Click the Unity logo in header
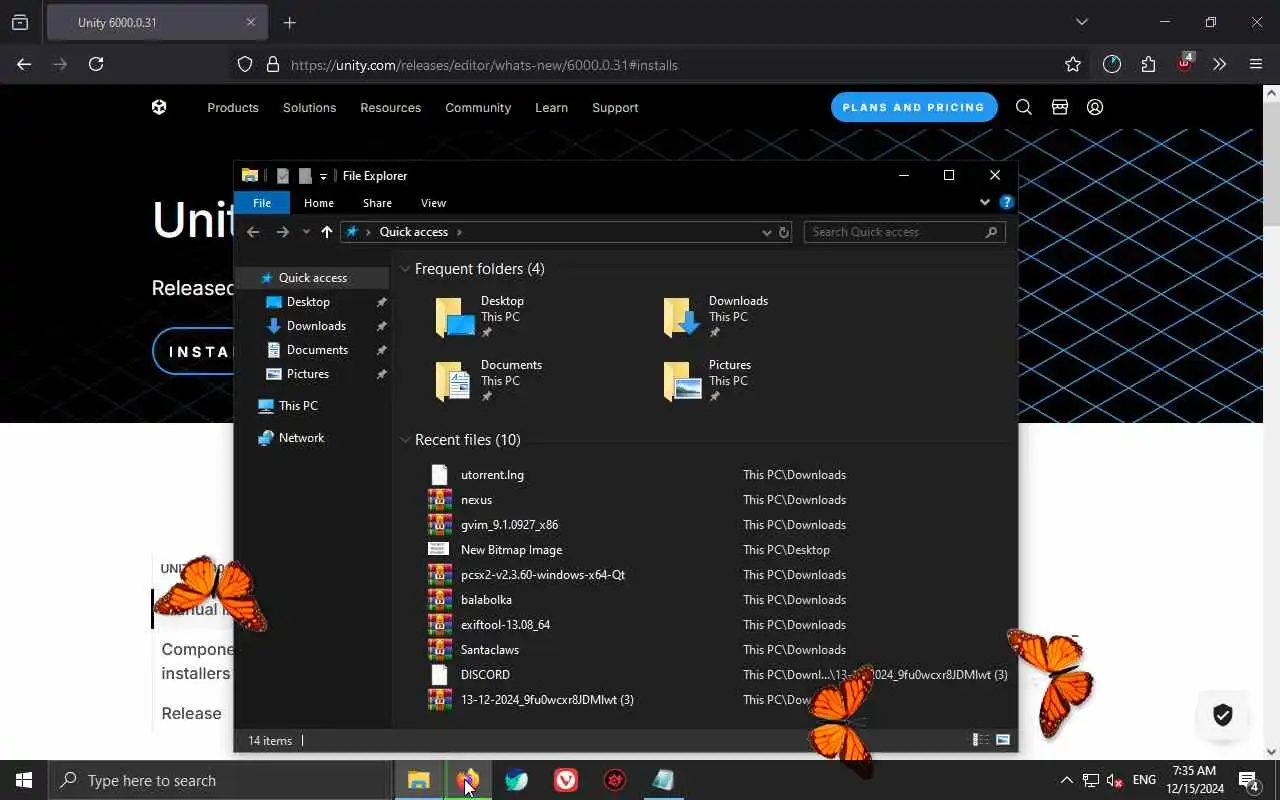The width and height of the screenshot is (1280, 800). click(159, 107)
